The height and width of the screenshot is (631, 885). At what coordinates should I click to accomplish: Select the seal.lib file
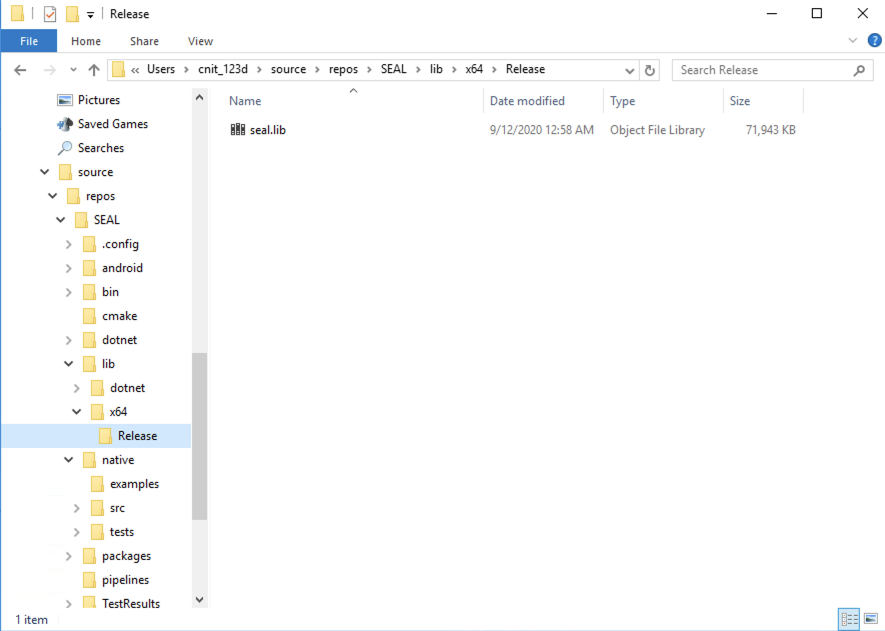pos(268,130)
